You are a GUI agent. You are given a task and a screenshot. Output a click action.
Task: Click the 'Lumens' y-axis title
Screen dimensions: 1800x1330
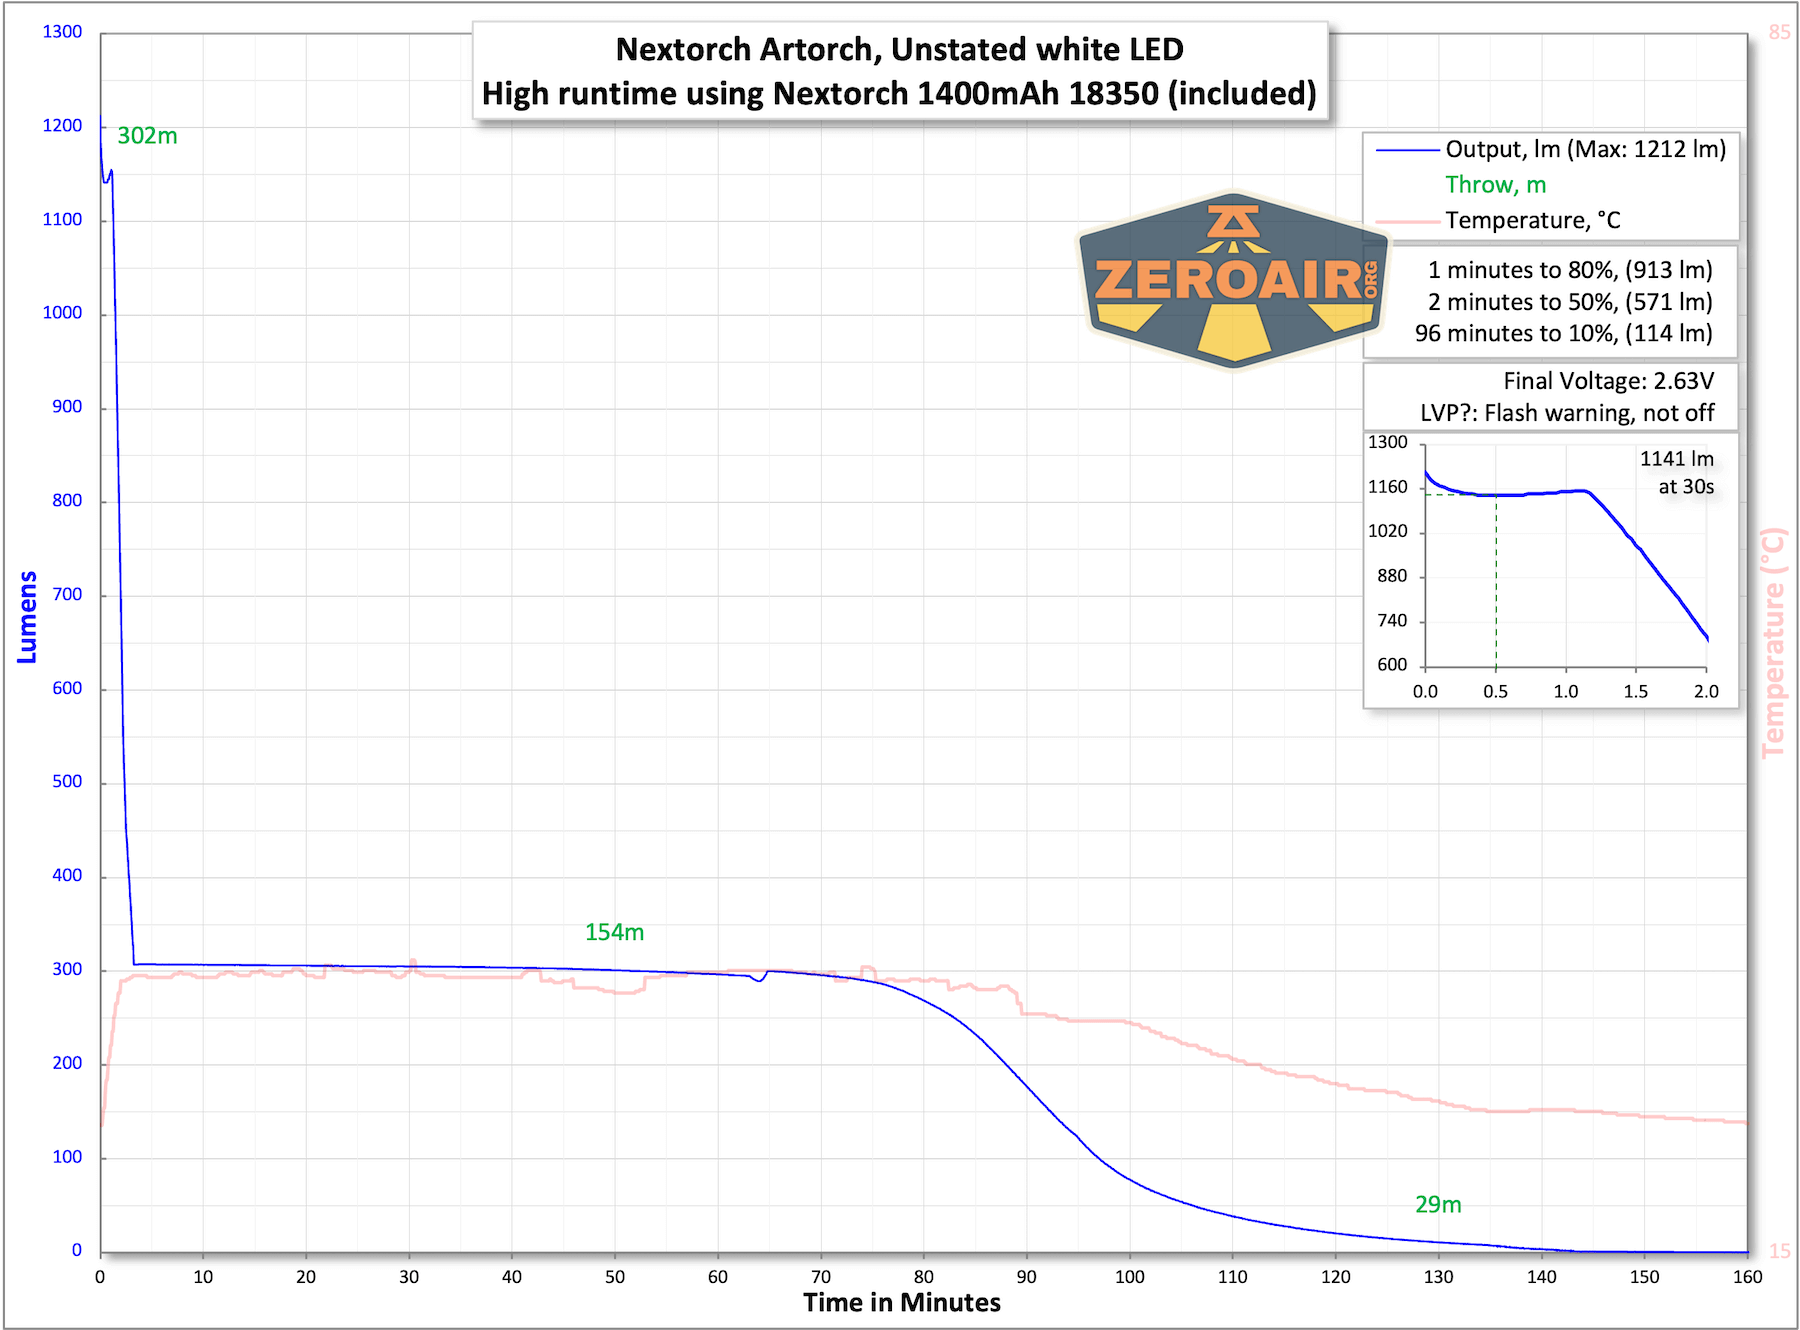tap(27, 617)
